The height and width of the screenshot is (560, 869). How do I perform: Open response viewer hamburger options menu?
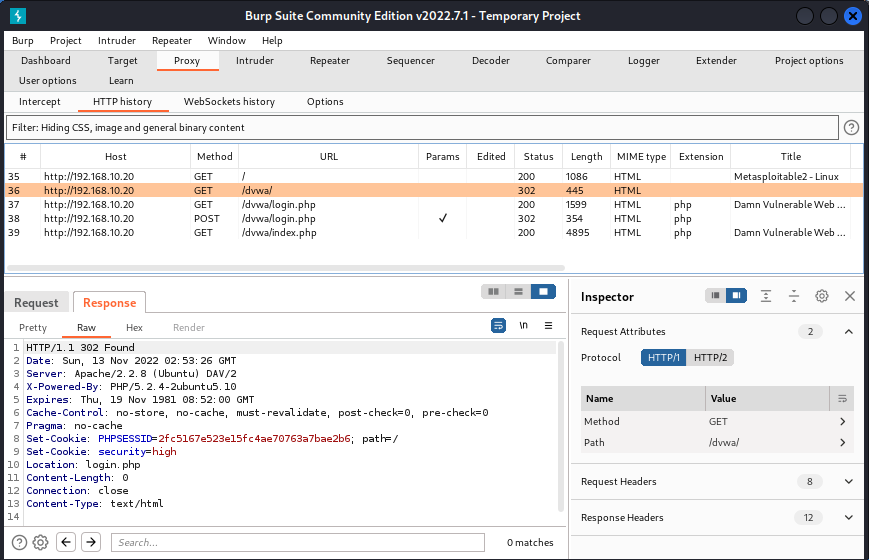point(548,325)
